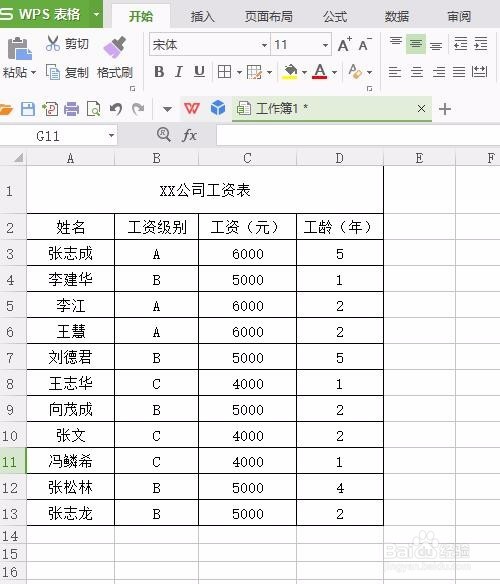Select column C header
The height and width of the screenshot is (584, 500).
(x=247, y=158)
